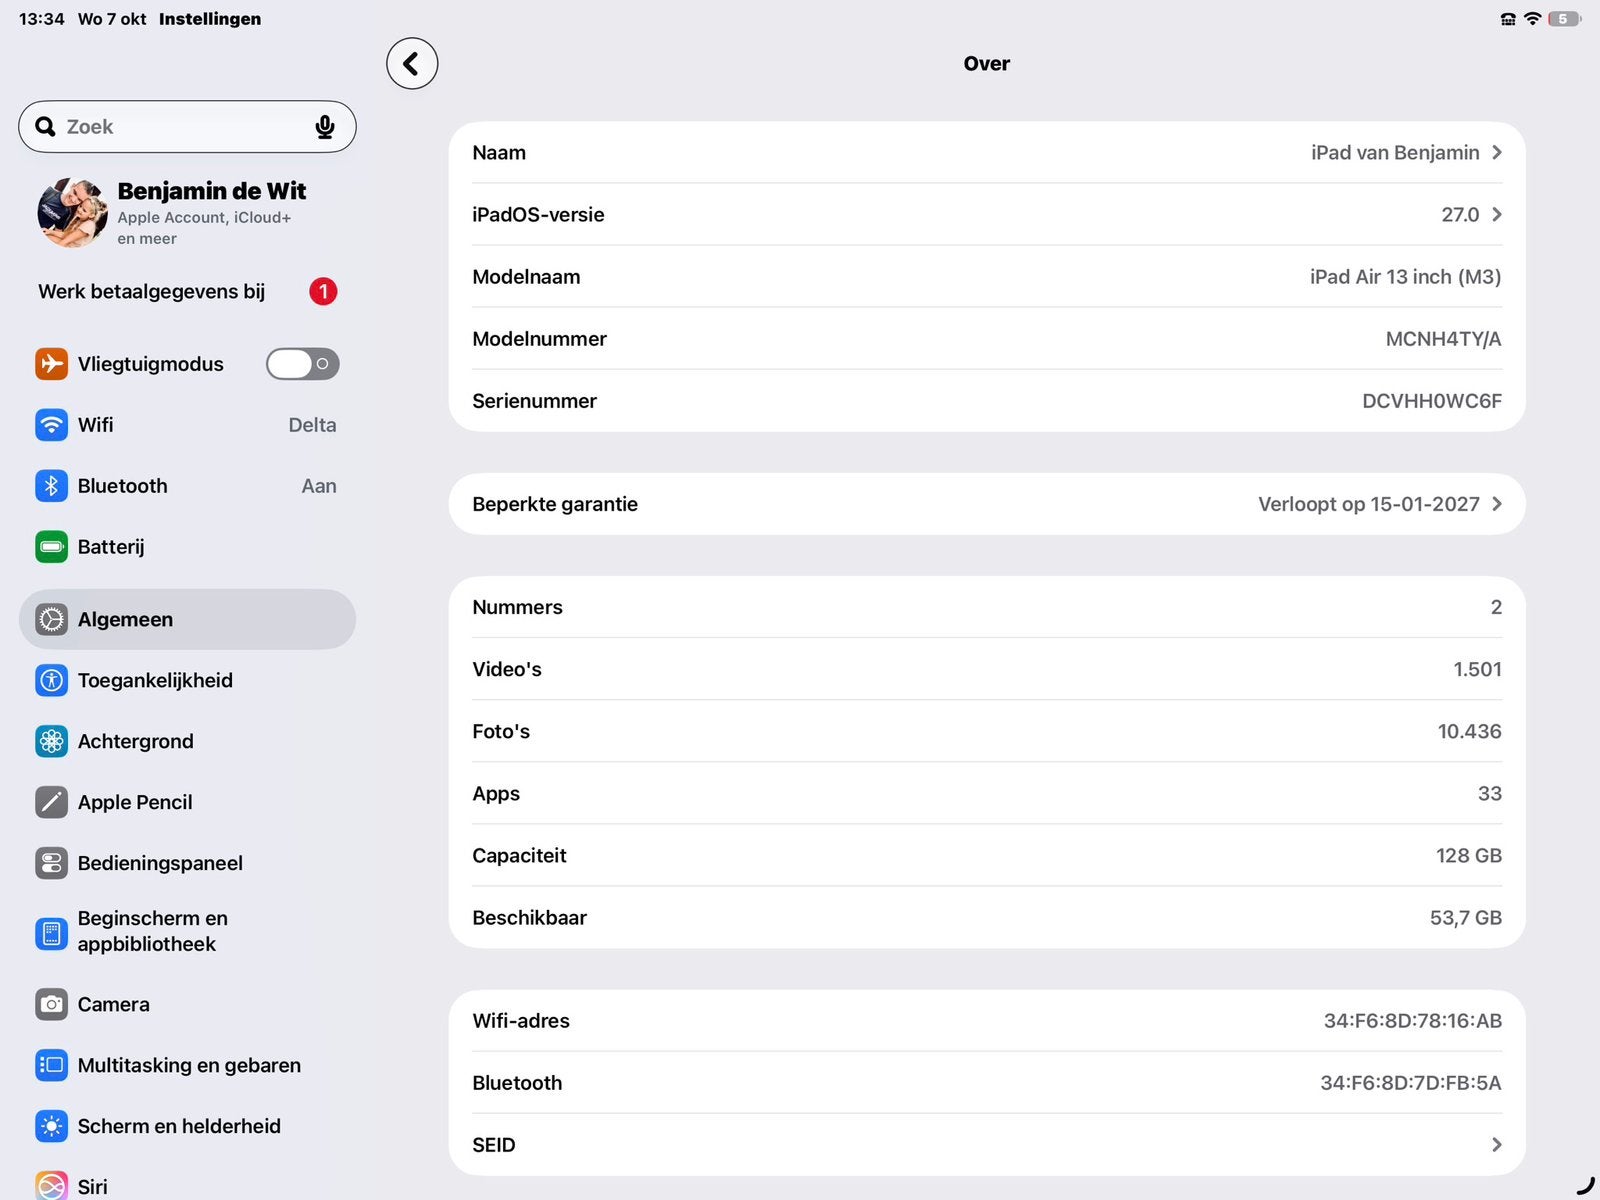1600x1200 pixels.
Task: Open Multitasking en gebaren icon
Action: (x=51, y=1066)
